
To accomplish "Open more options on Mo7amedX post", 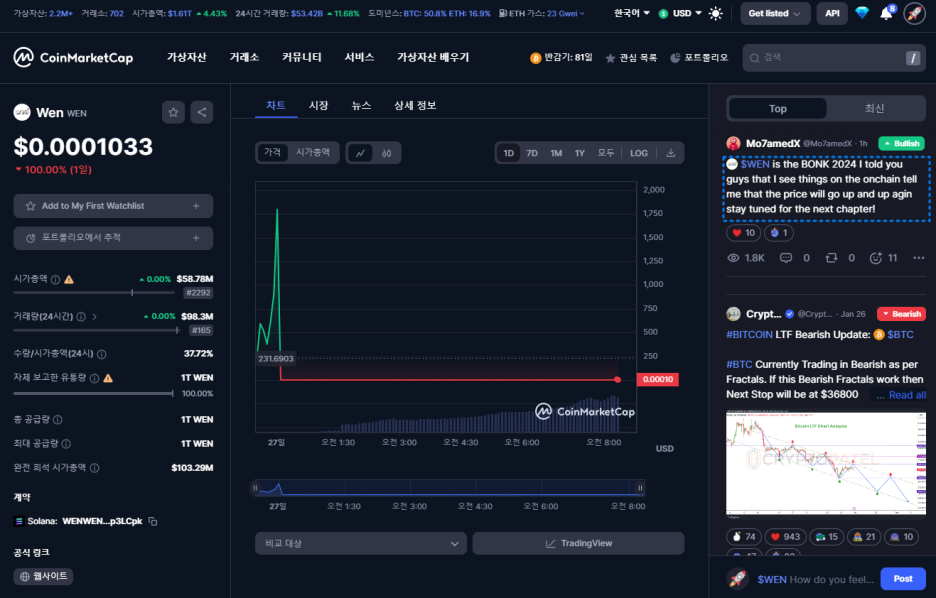I will pos(919,258).
